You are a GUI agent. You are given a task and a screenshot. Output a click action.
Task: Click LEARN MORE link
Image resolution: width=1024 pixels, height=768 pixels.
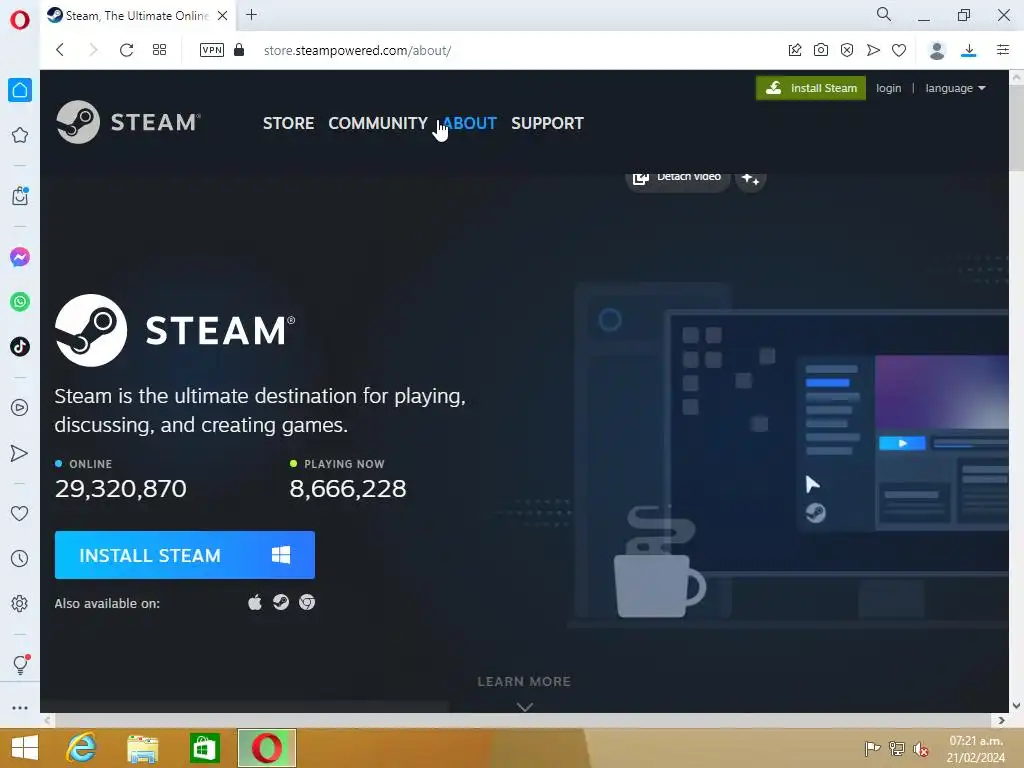point(524,681)
